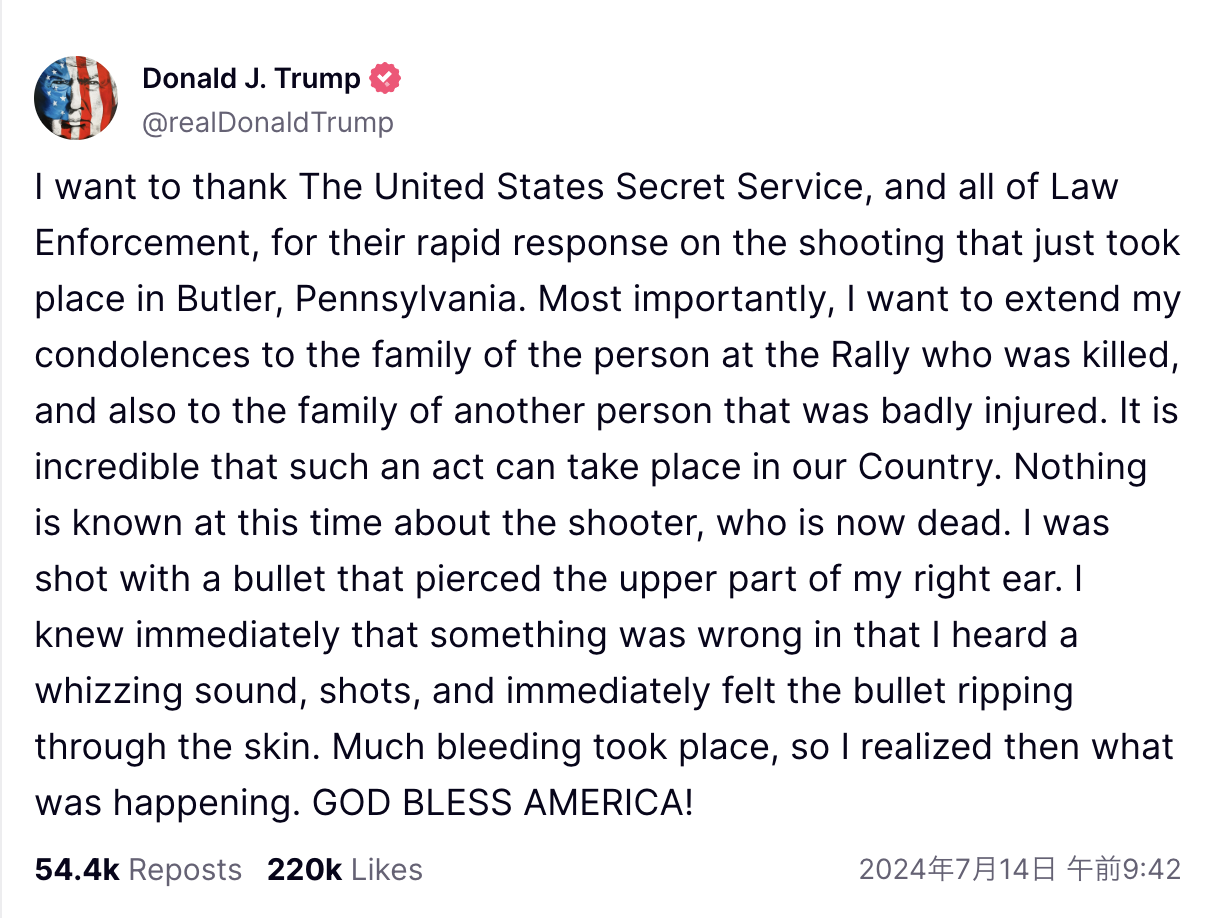Open the @realDonaldTrump handle link
The image size is (1214, 918).
pyautogui.click(x=268, y=123)
